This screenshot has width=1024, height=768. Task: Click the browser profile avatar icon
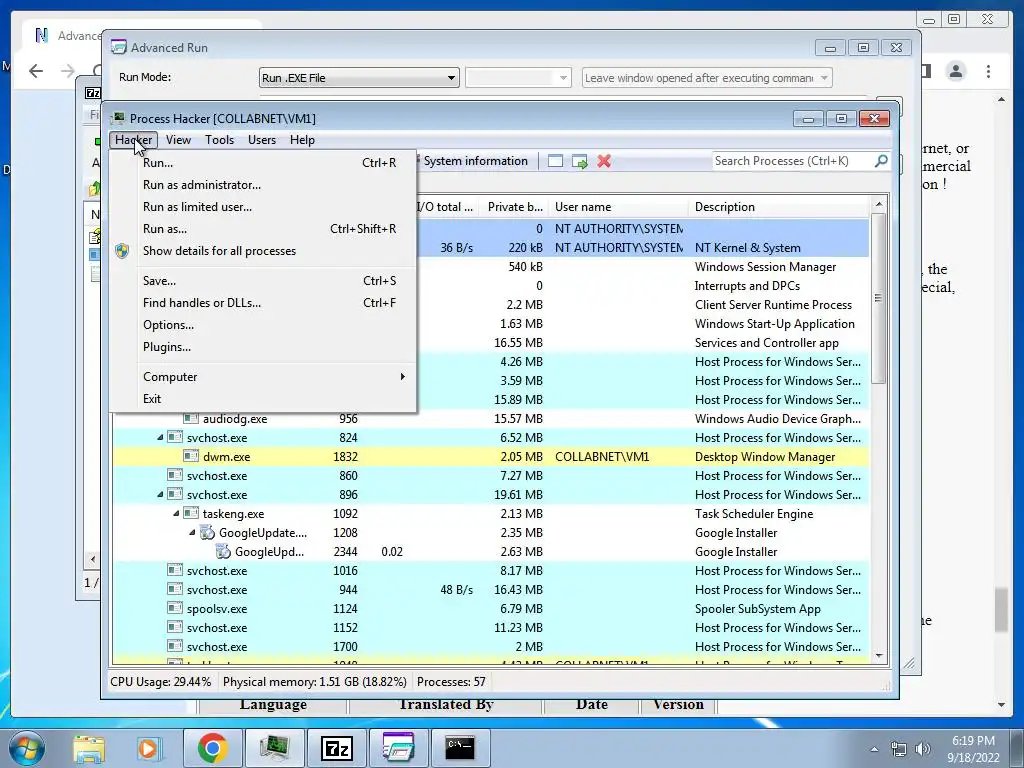tap(955, 71)
